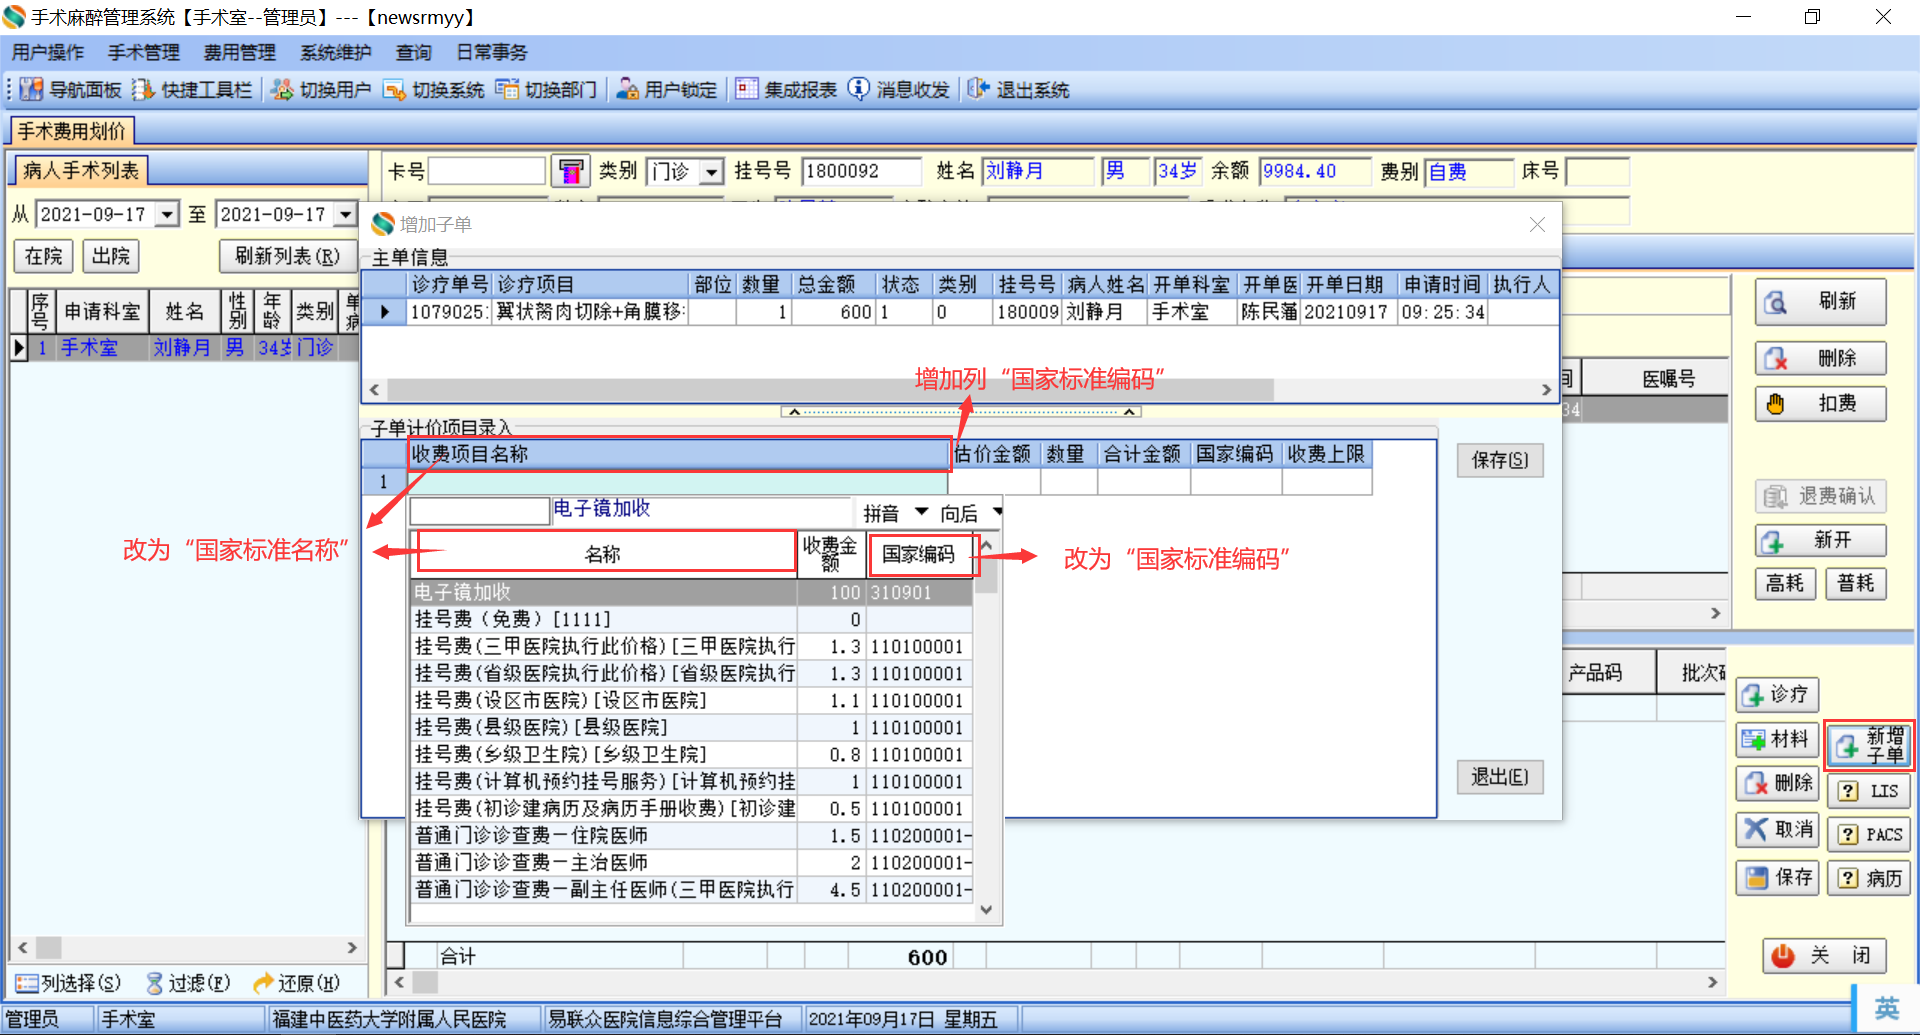1920x1035 pixels.
Task: Open the 拼音 search mode dropdown
Action: coord(922,513)
